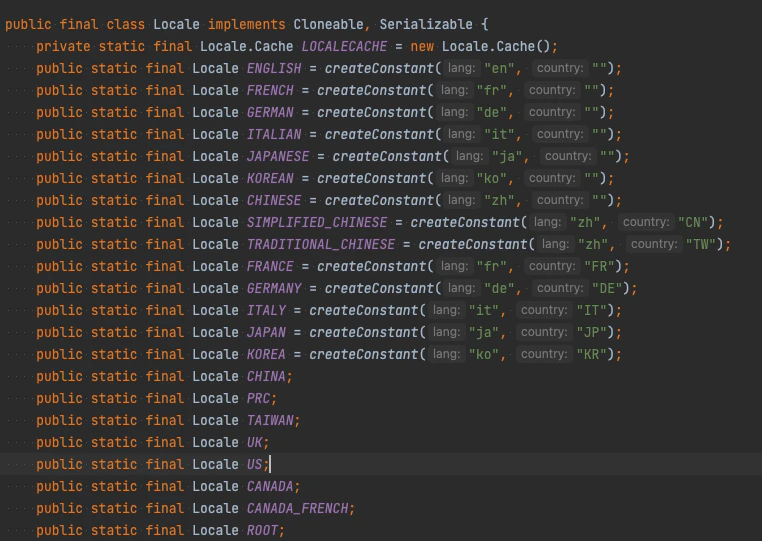Click the Serializable interface name

[x=426, y=24]
